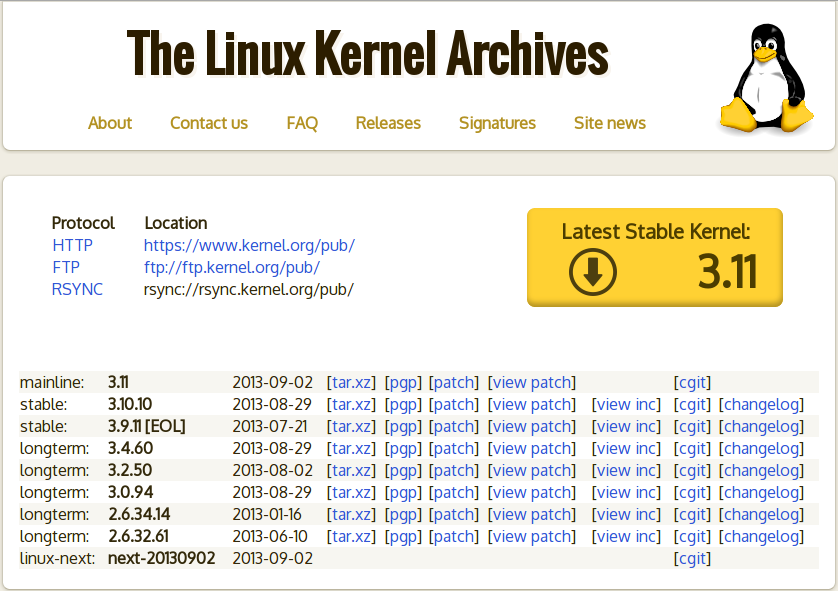Open view patch for longterm 3.0.94
Viewport: 838px width, 591px height.
[x=532, y=492]
